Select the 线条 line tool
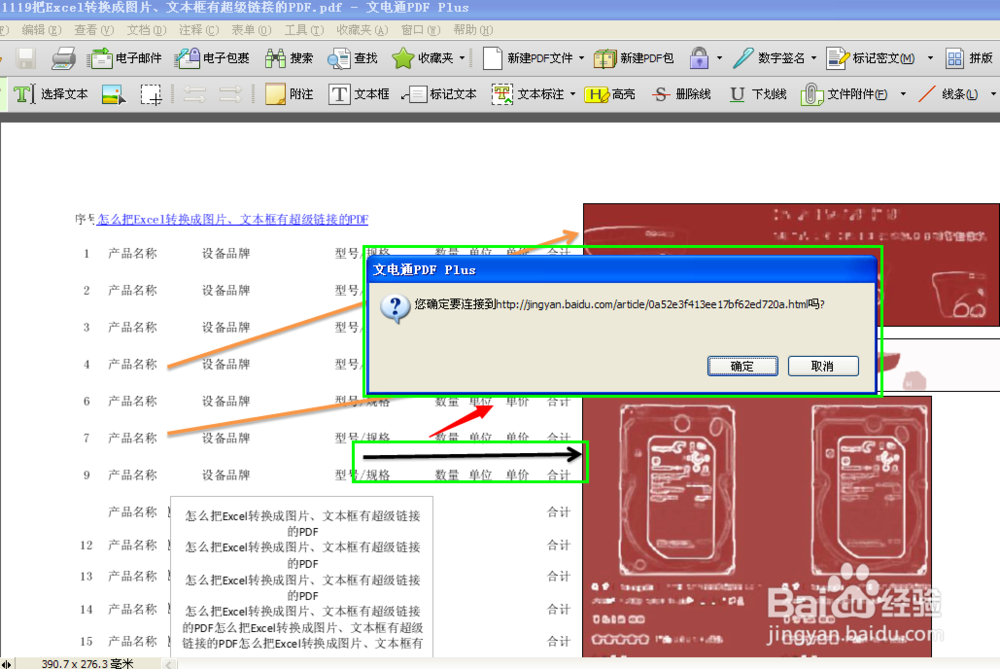Viewport: 1000px width, 669px height. pyautogui.click(x=948, y=94)
